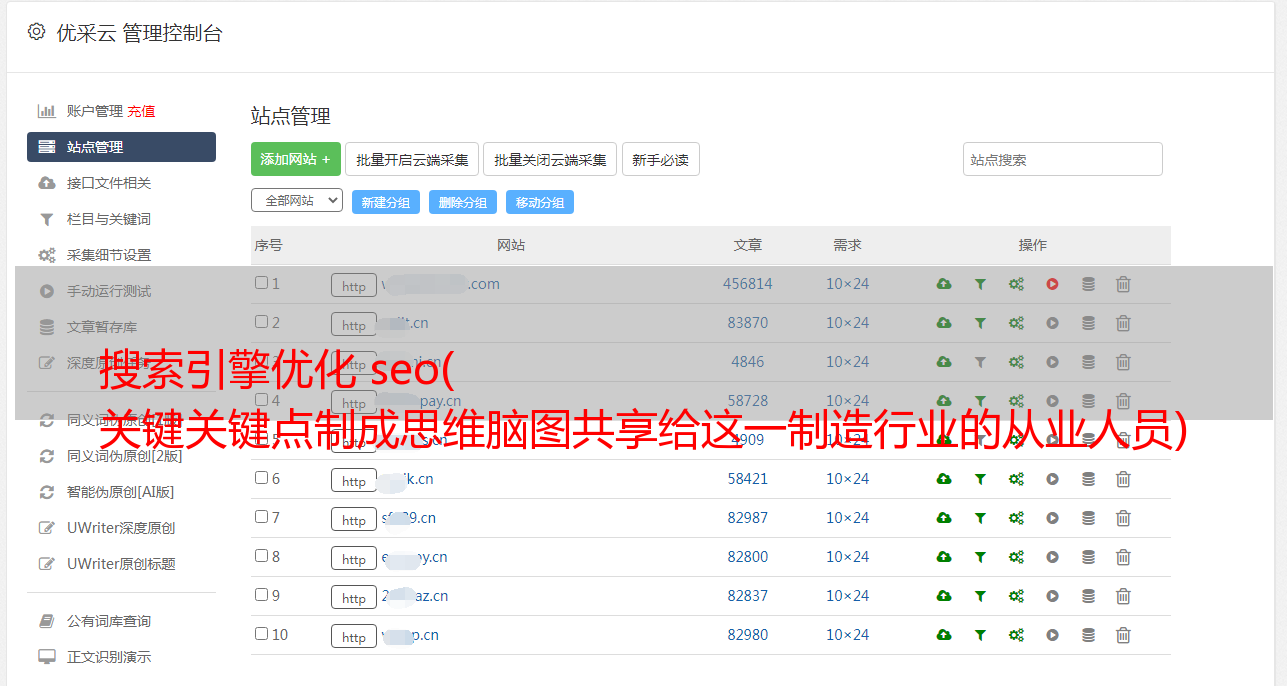This screenshot has width=1287, height=686.
Task: Click the trash icon in row 7
Action: (1123, 518)
